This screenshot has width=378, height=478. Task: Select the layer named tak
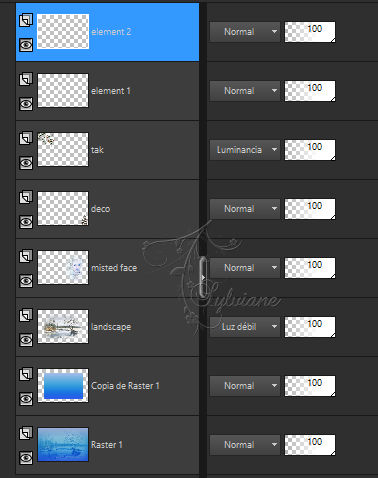click(x=97, y=150)
